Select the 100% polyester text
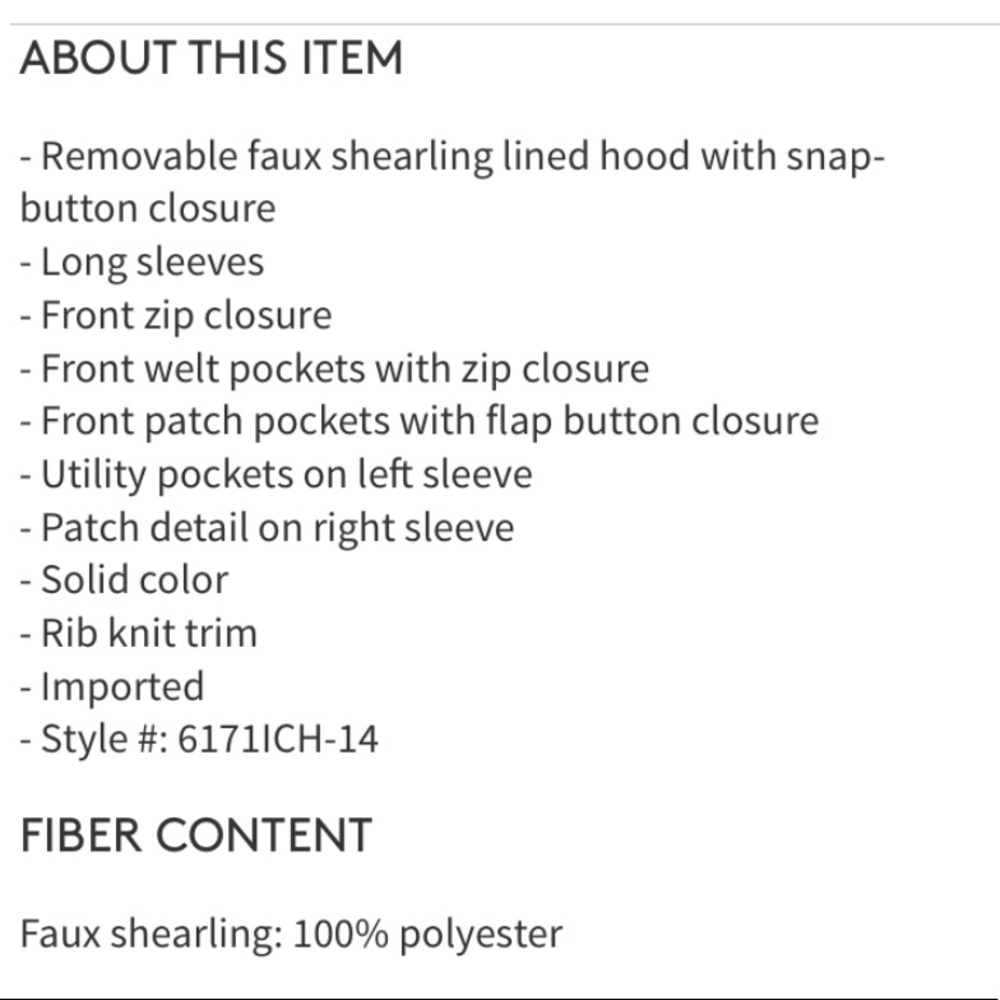1000x1000 pixels. 427,934
